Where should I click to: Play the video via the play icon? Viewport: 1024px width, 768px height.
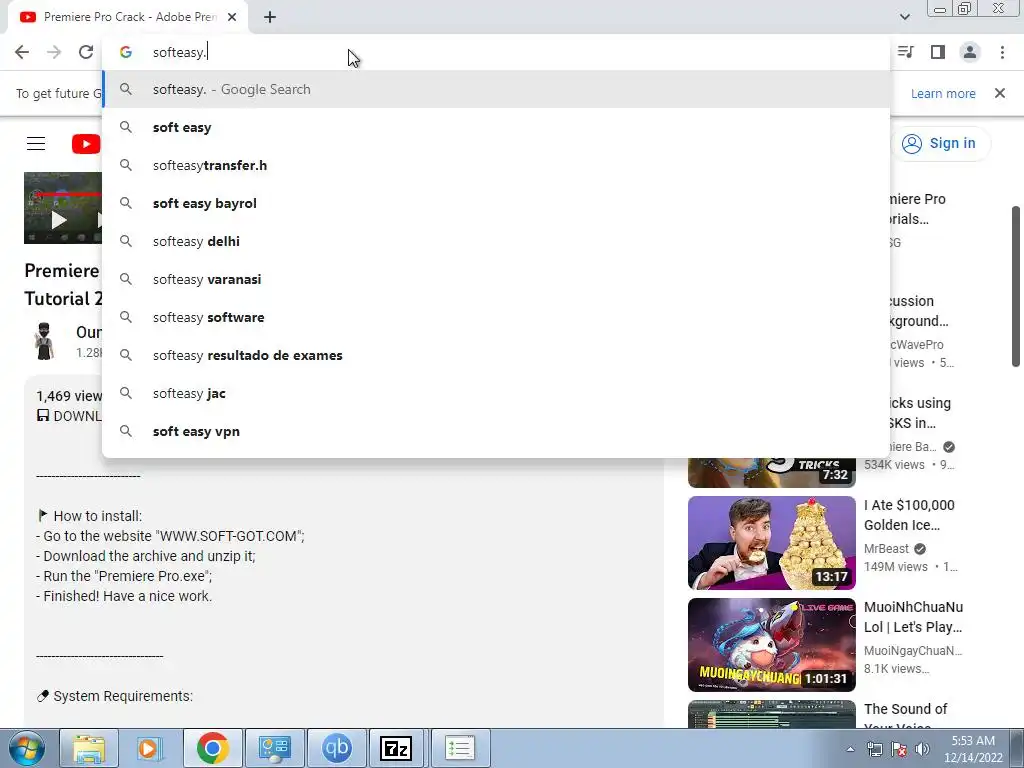click(59, 220)
